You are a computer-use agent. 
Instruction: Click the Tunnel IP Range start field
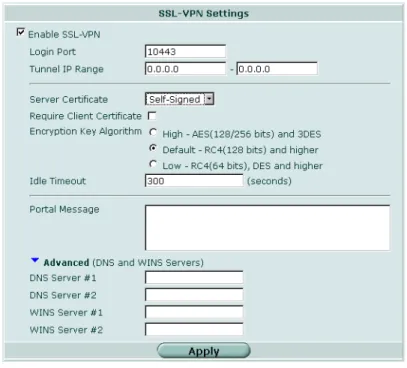pos(185,69)
